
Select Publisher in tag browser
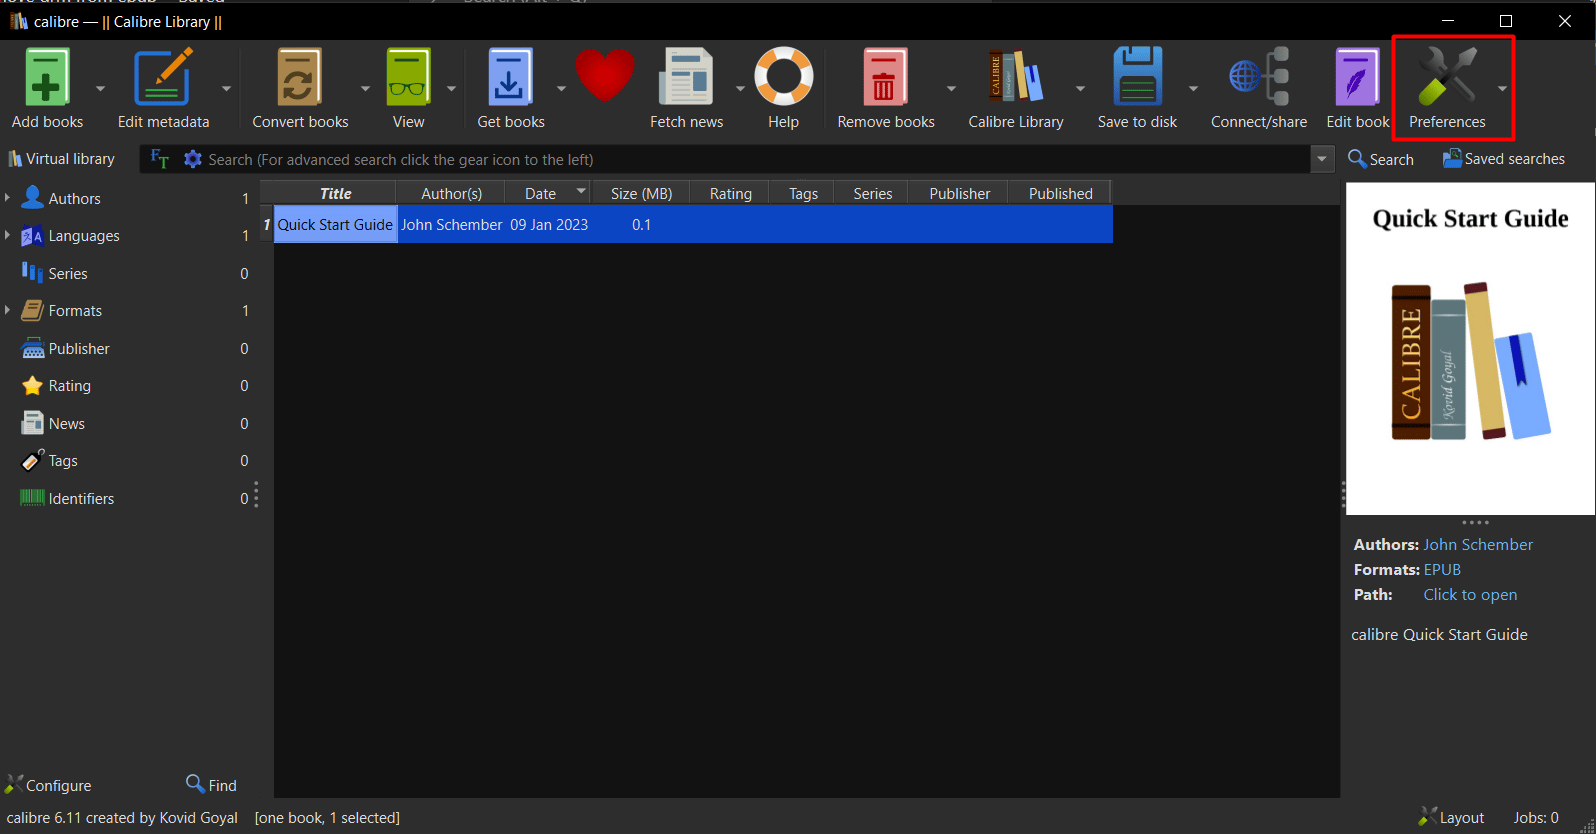79,348
